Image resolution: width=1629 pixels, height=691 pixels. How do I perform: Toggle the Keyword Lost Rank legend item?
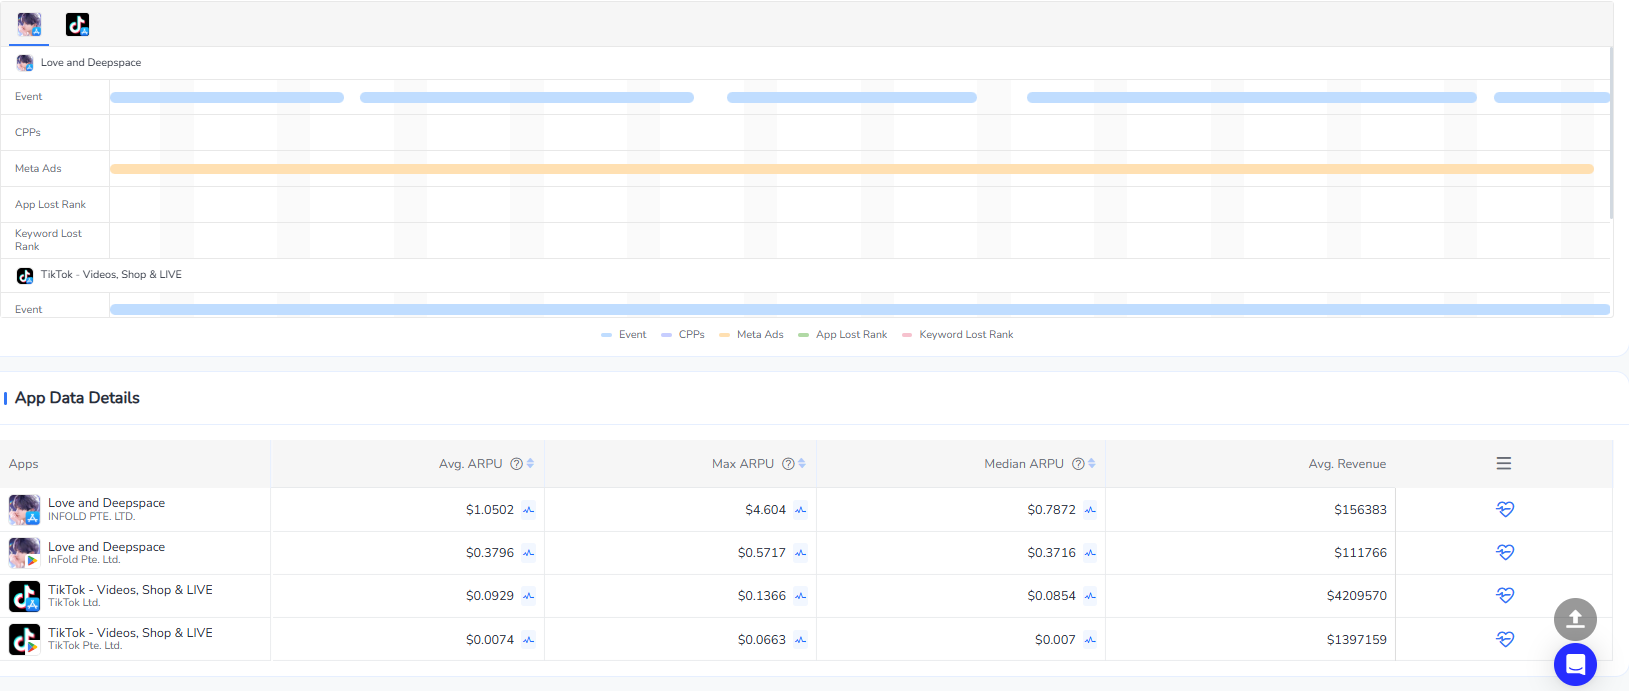(958, 335)
